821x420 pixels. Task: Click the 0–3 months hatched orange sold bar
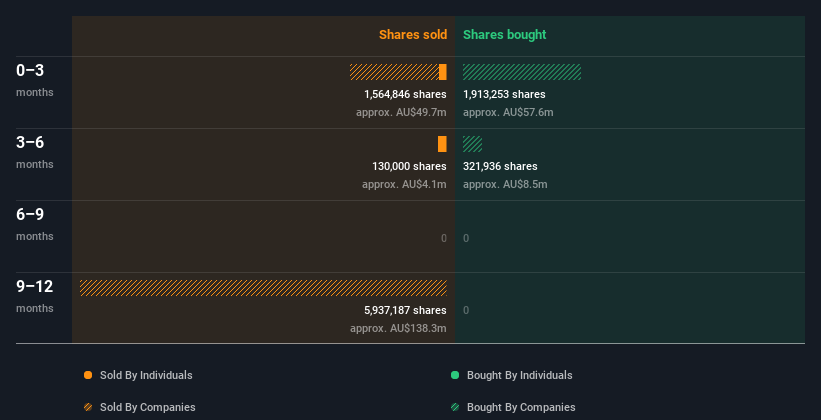(394, 72)
